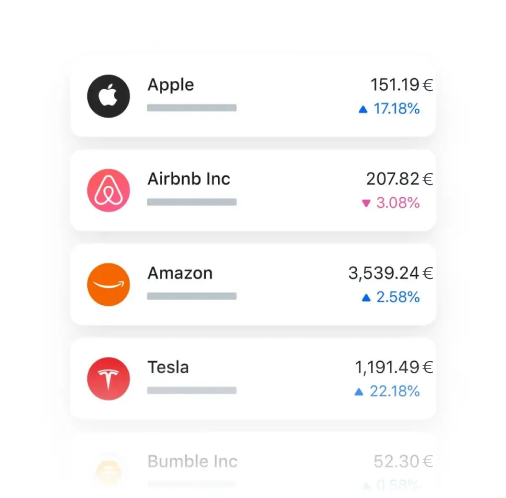Select Airbnb's 3.08% change value
Screen dimensions: 506x498
point(398,203)
